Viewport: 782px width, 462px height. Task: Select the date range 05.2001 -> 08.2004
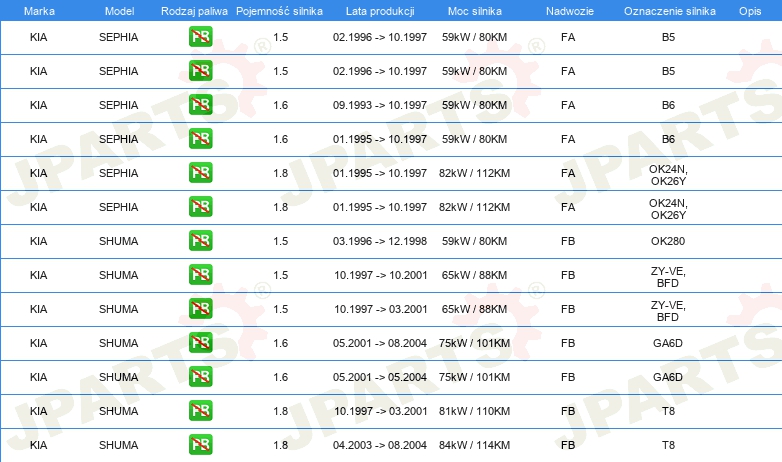380,343
